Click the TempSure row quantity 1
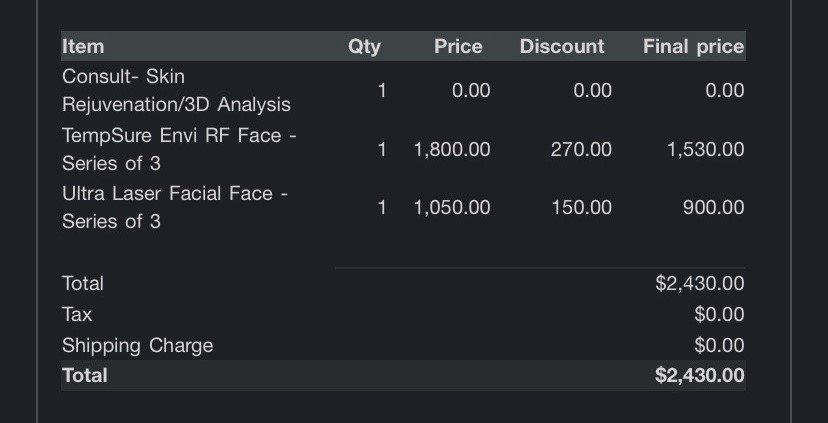This screenshot has width=828, height=423. [382, 149]
